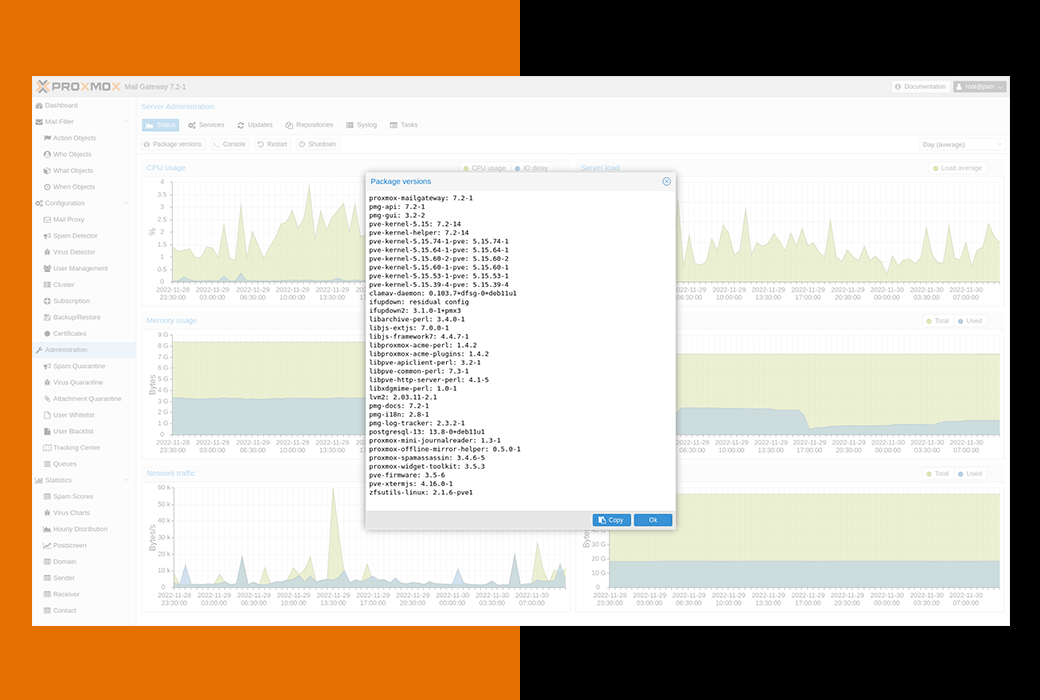The image size is (1040, 700).
Task: Click the "zfsutils-linux: 2.1.6-pve1" line
Action: (421, 492)
